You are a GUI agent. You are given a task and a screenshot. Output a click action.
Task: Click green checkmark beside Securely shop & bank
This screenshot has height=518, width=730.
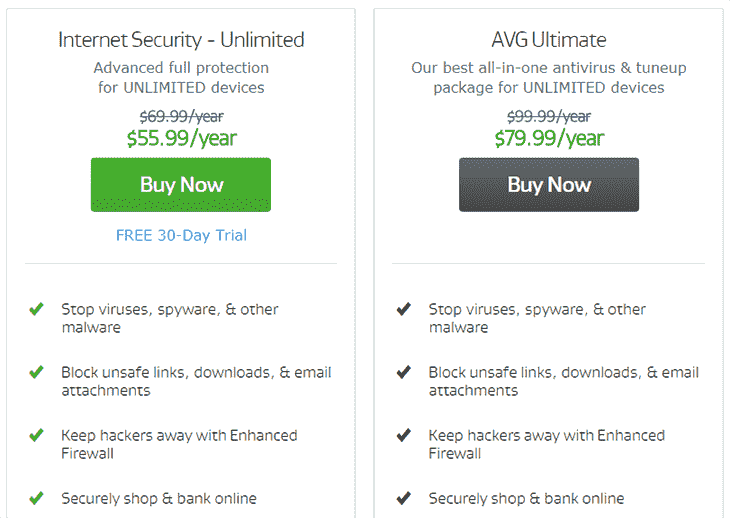(36, 498)
